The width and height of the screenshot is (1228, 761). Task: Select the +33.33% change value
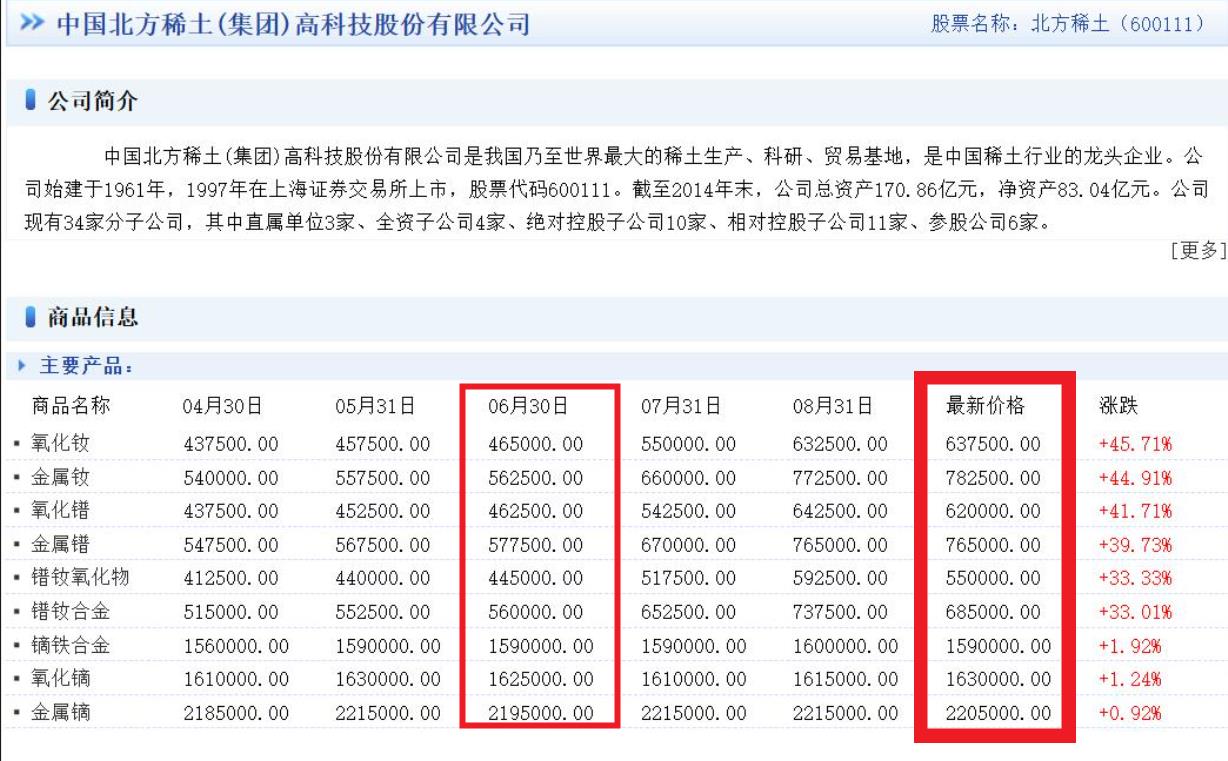point(1135,578)
